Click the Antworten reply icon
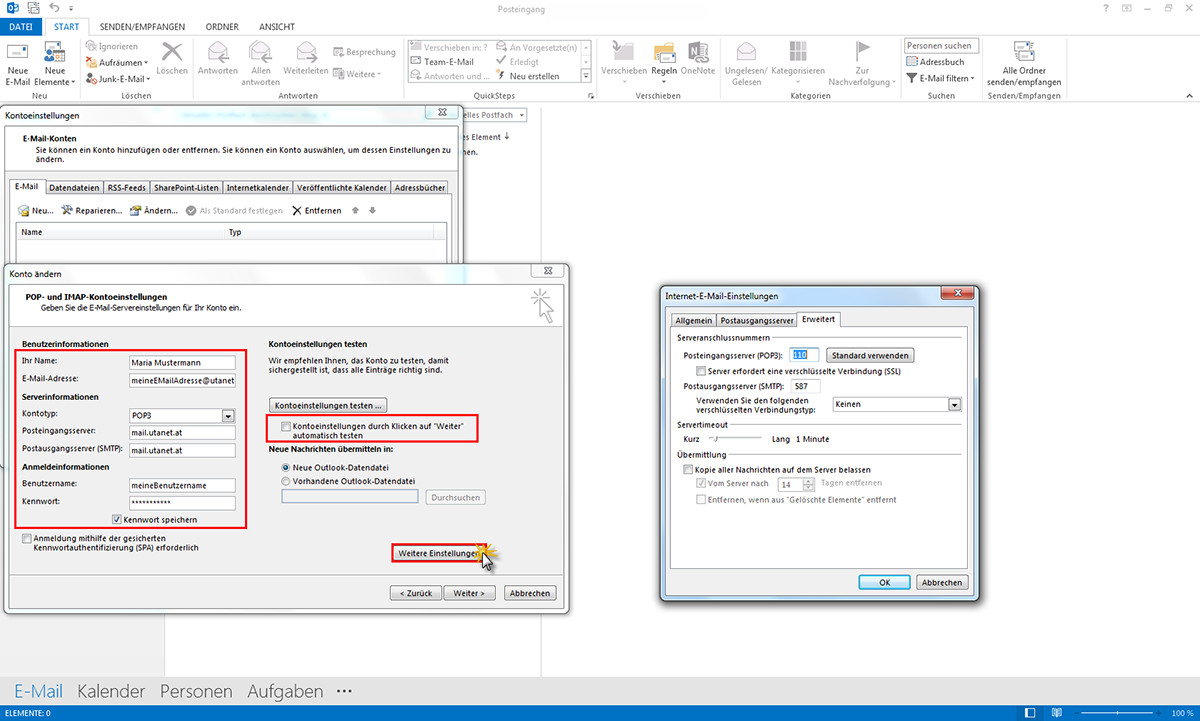Viewport: 1200px width, 721px height. pyautogui.click(x=218, y=58)
